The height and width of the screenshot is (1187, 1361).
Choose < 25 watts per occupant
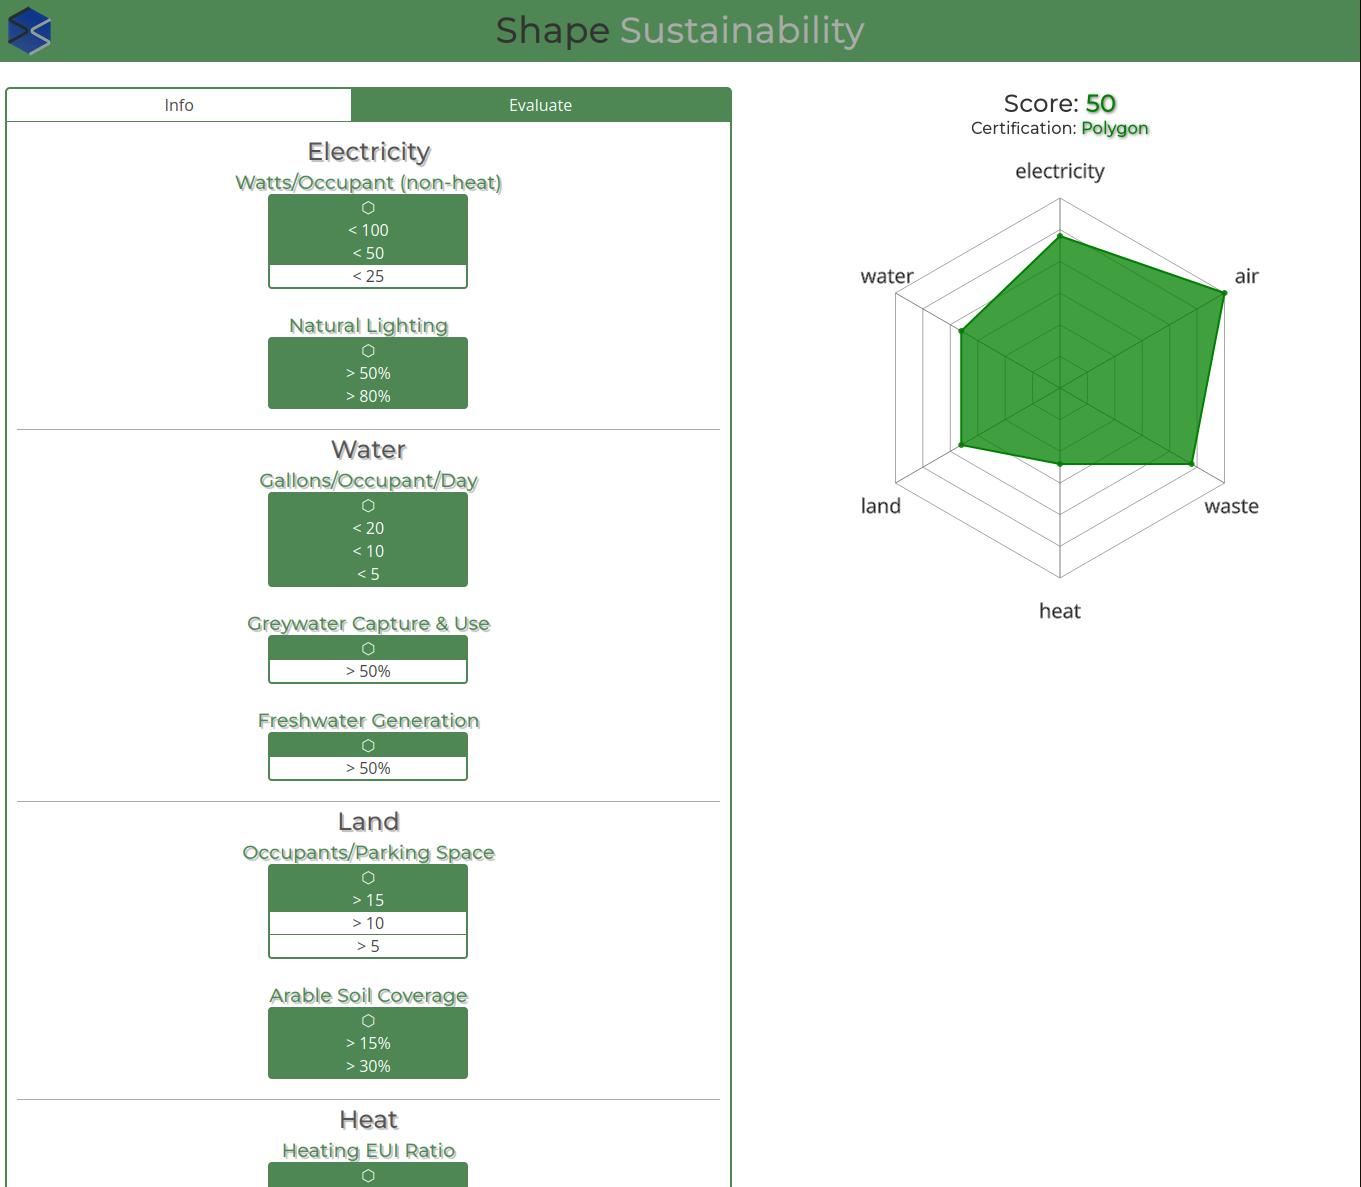[x=368, y=276]
